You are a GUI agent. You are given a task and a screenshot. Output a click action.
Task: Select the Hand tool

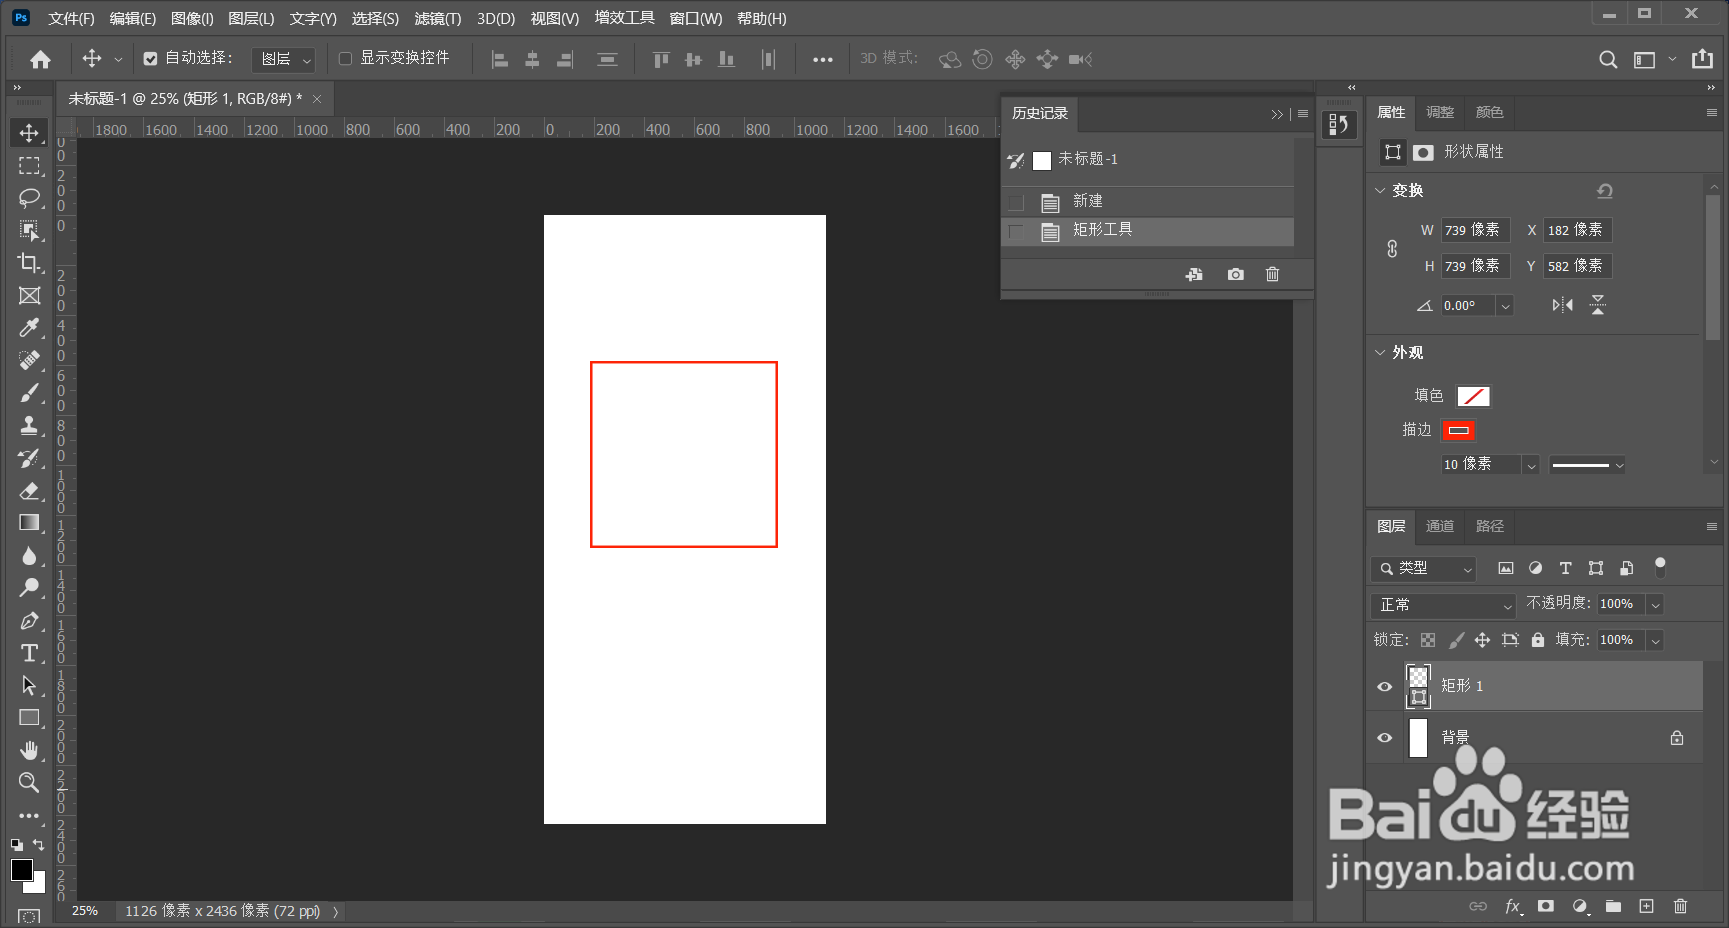point(29,750)
